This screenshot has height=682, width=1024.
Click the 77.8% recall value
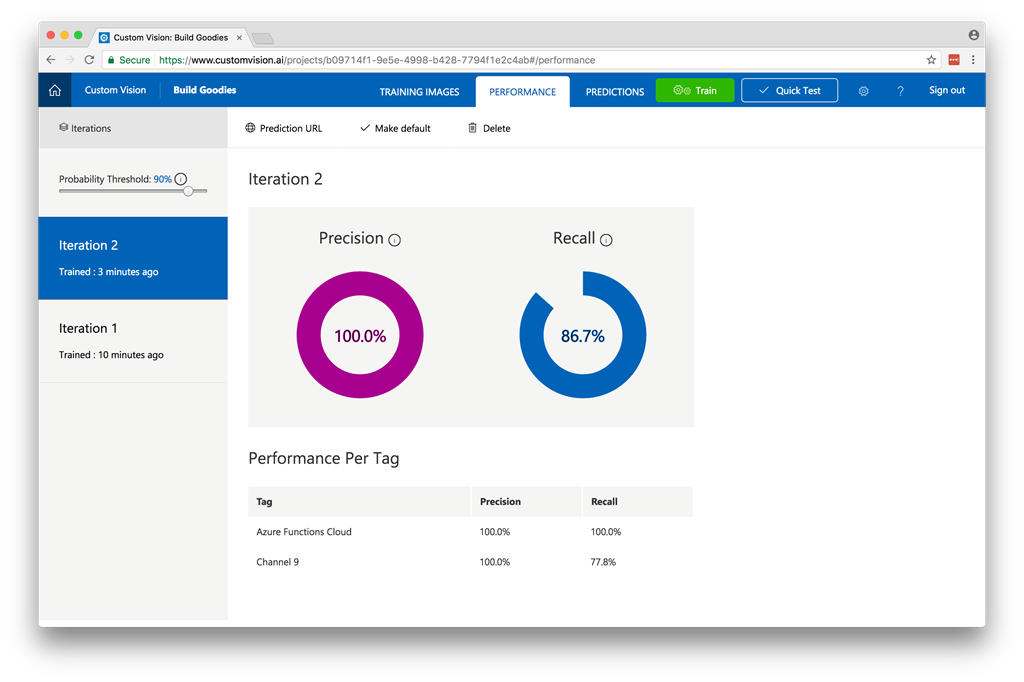tap(603, 562)
